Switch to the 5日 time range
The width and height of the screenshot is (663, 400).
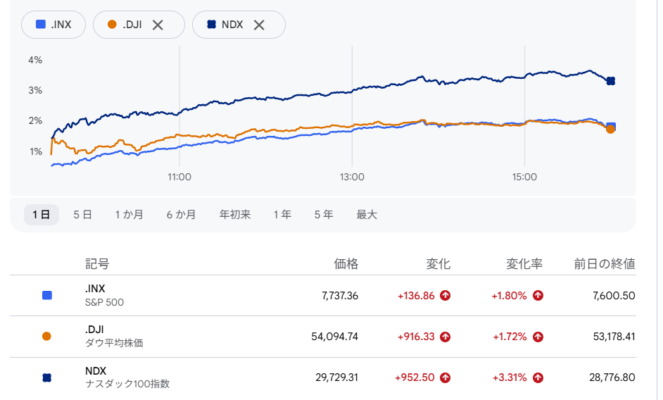pos(82,215)
